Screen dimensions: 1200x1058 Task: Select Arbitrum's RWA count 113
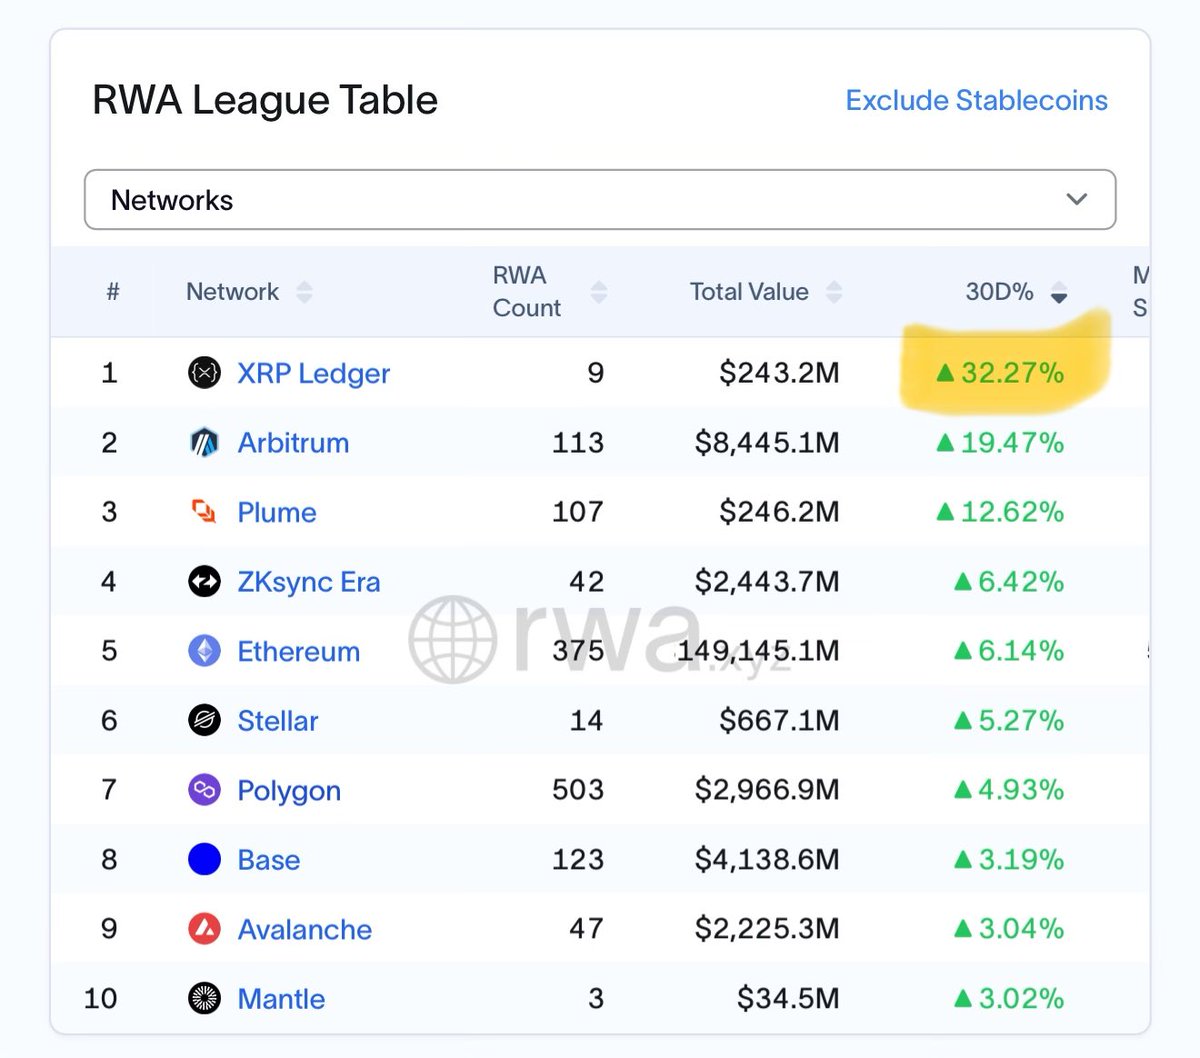pos(578,442)
